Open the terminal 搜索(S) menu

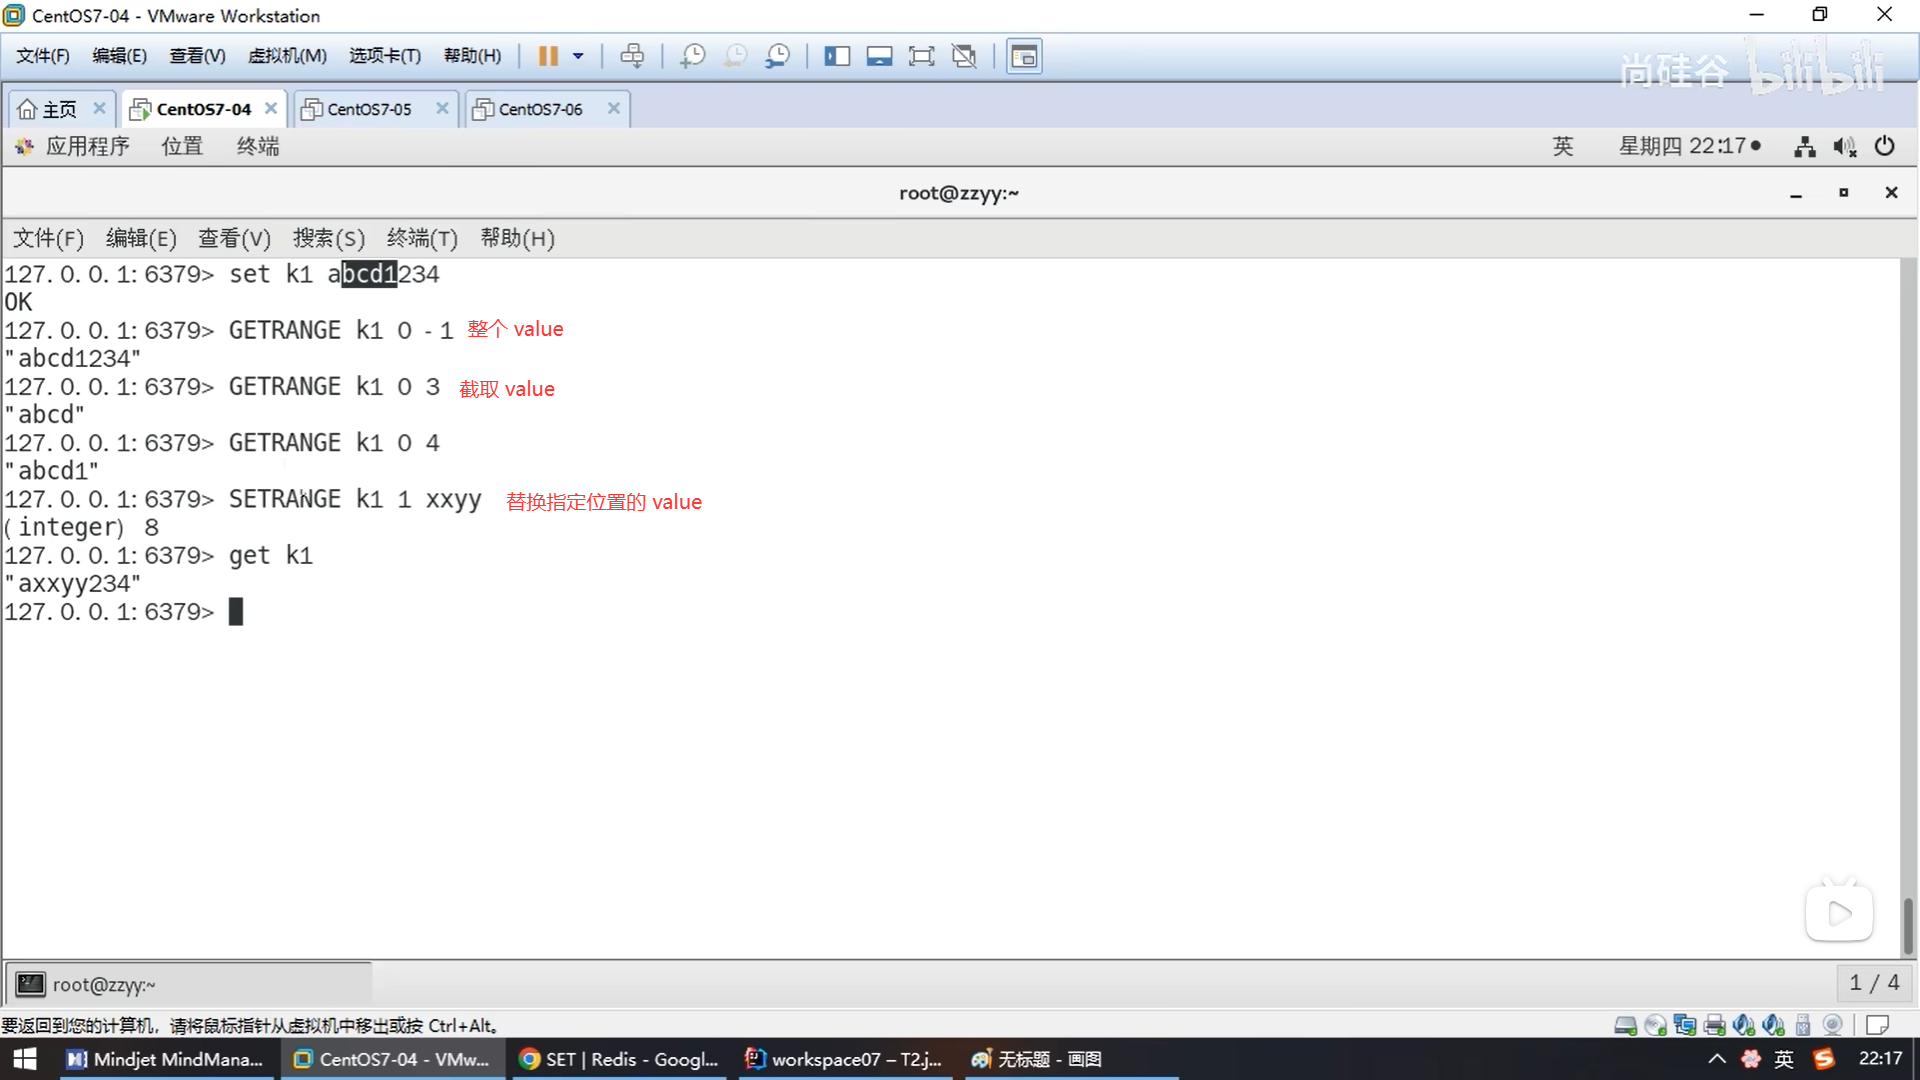tap(328, 238)
